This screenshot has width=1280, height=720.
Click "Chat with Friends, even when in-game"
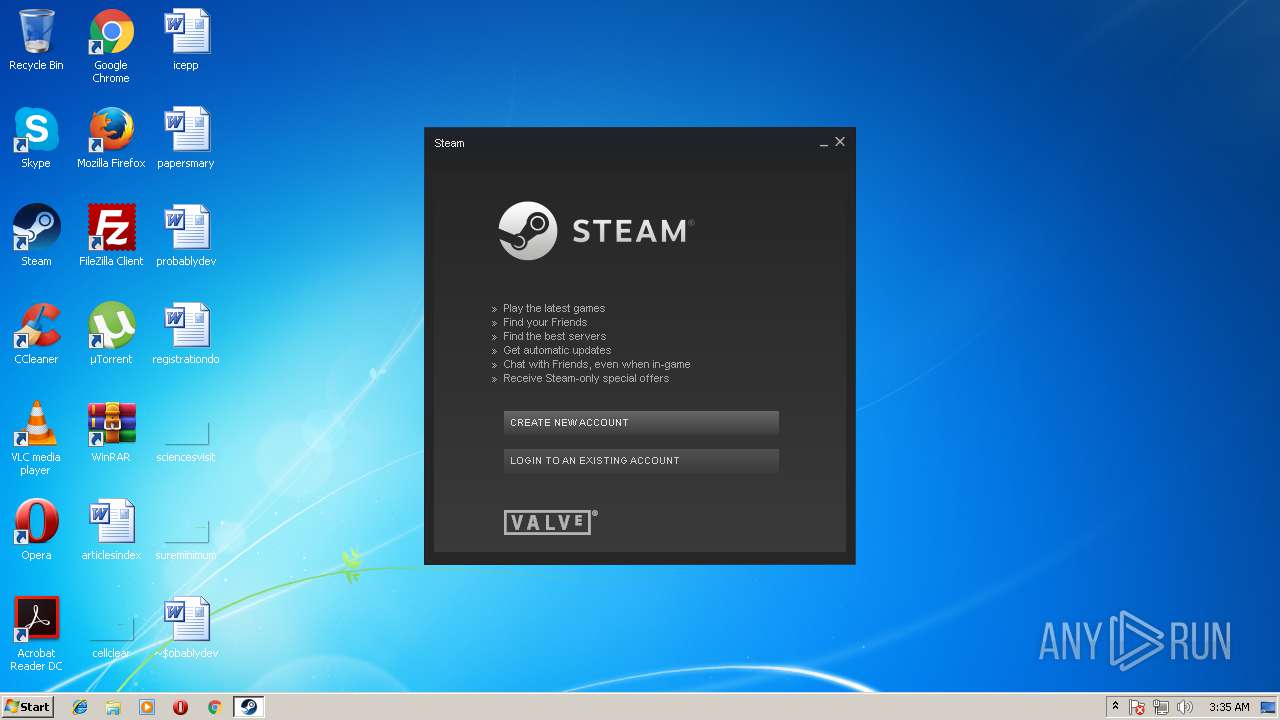tap(597, 364)
